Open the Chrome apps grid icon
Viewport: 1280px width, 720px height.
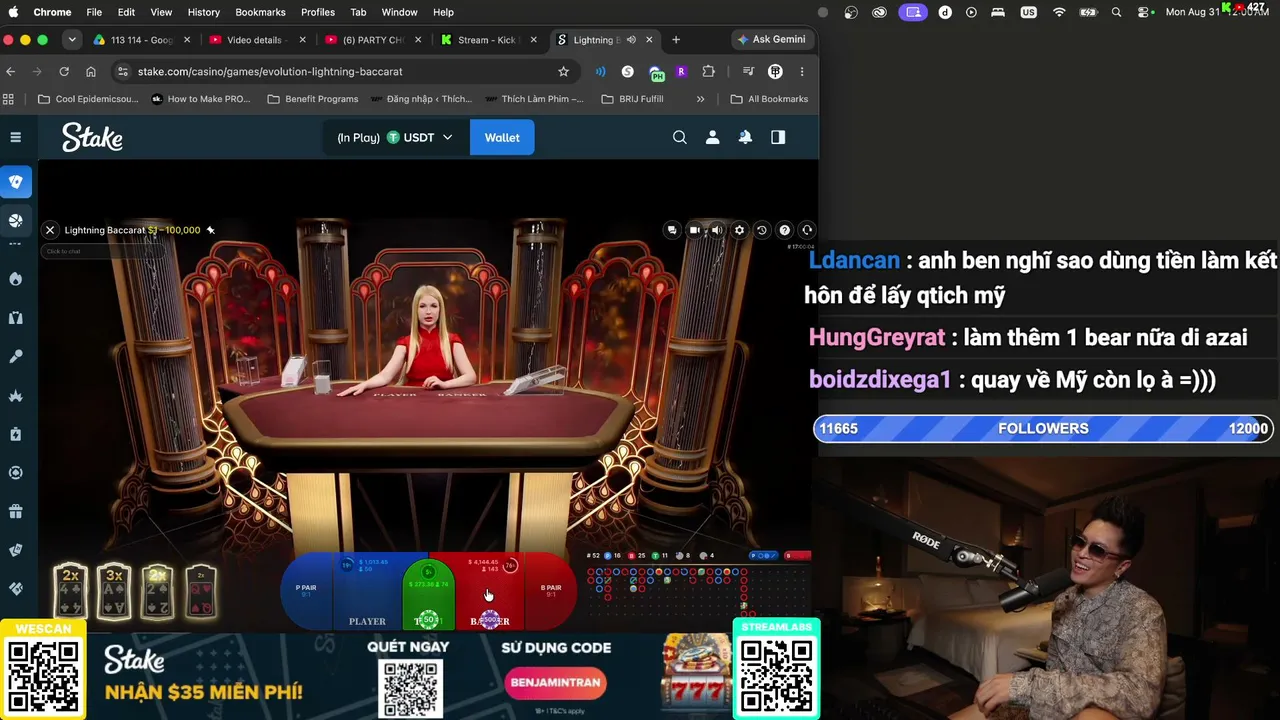[9, 99]
